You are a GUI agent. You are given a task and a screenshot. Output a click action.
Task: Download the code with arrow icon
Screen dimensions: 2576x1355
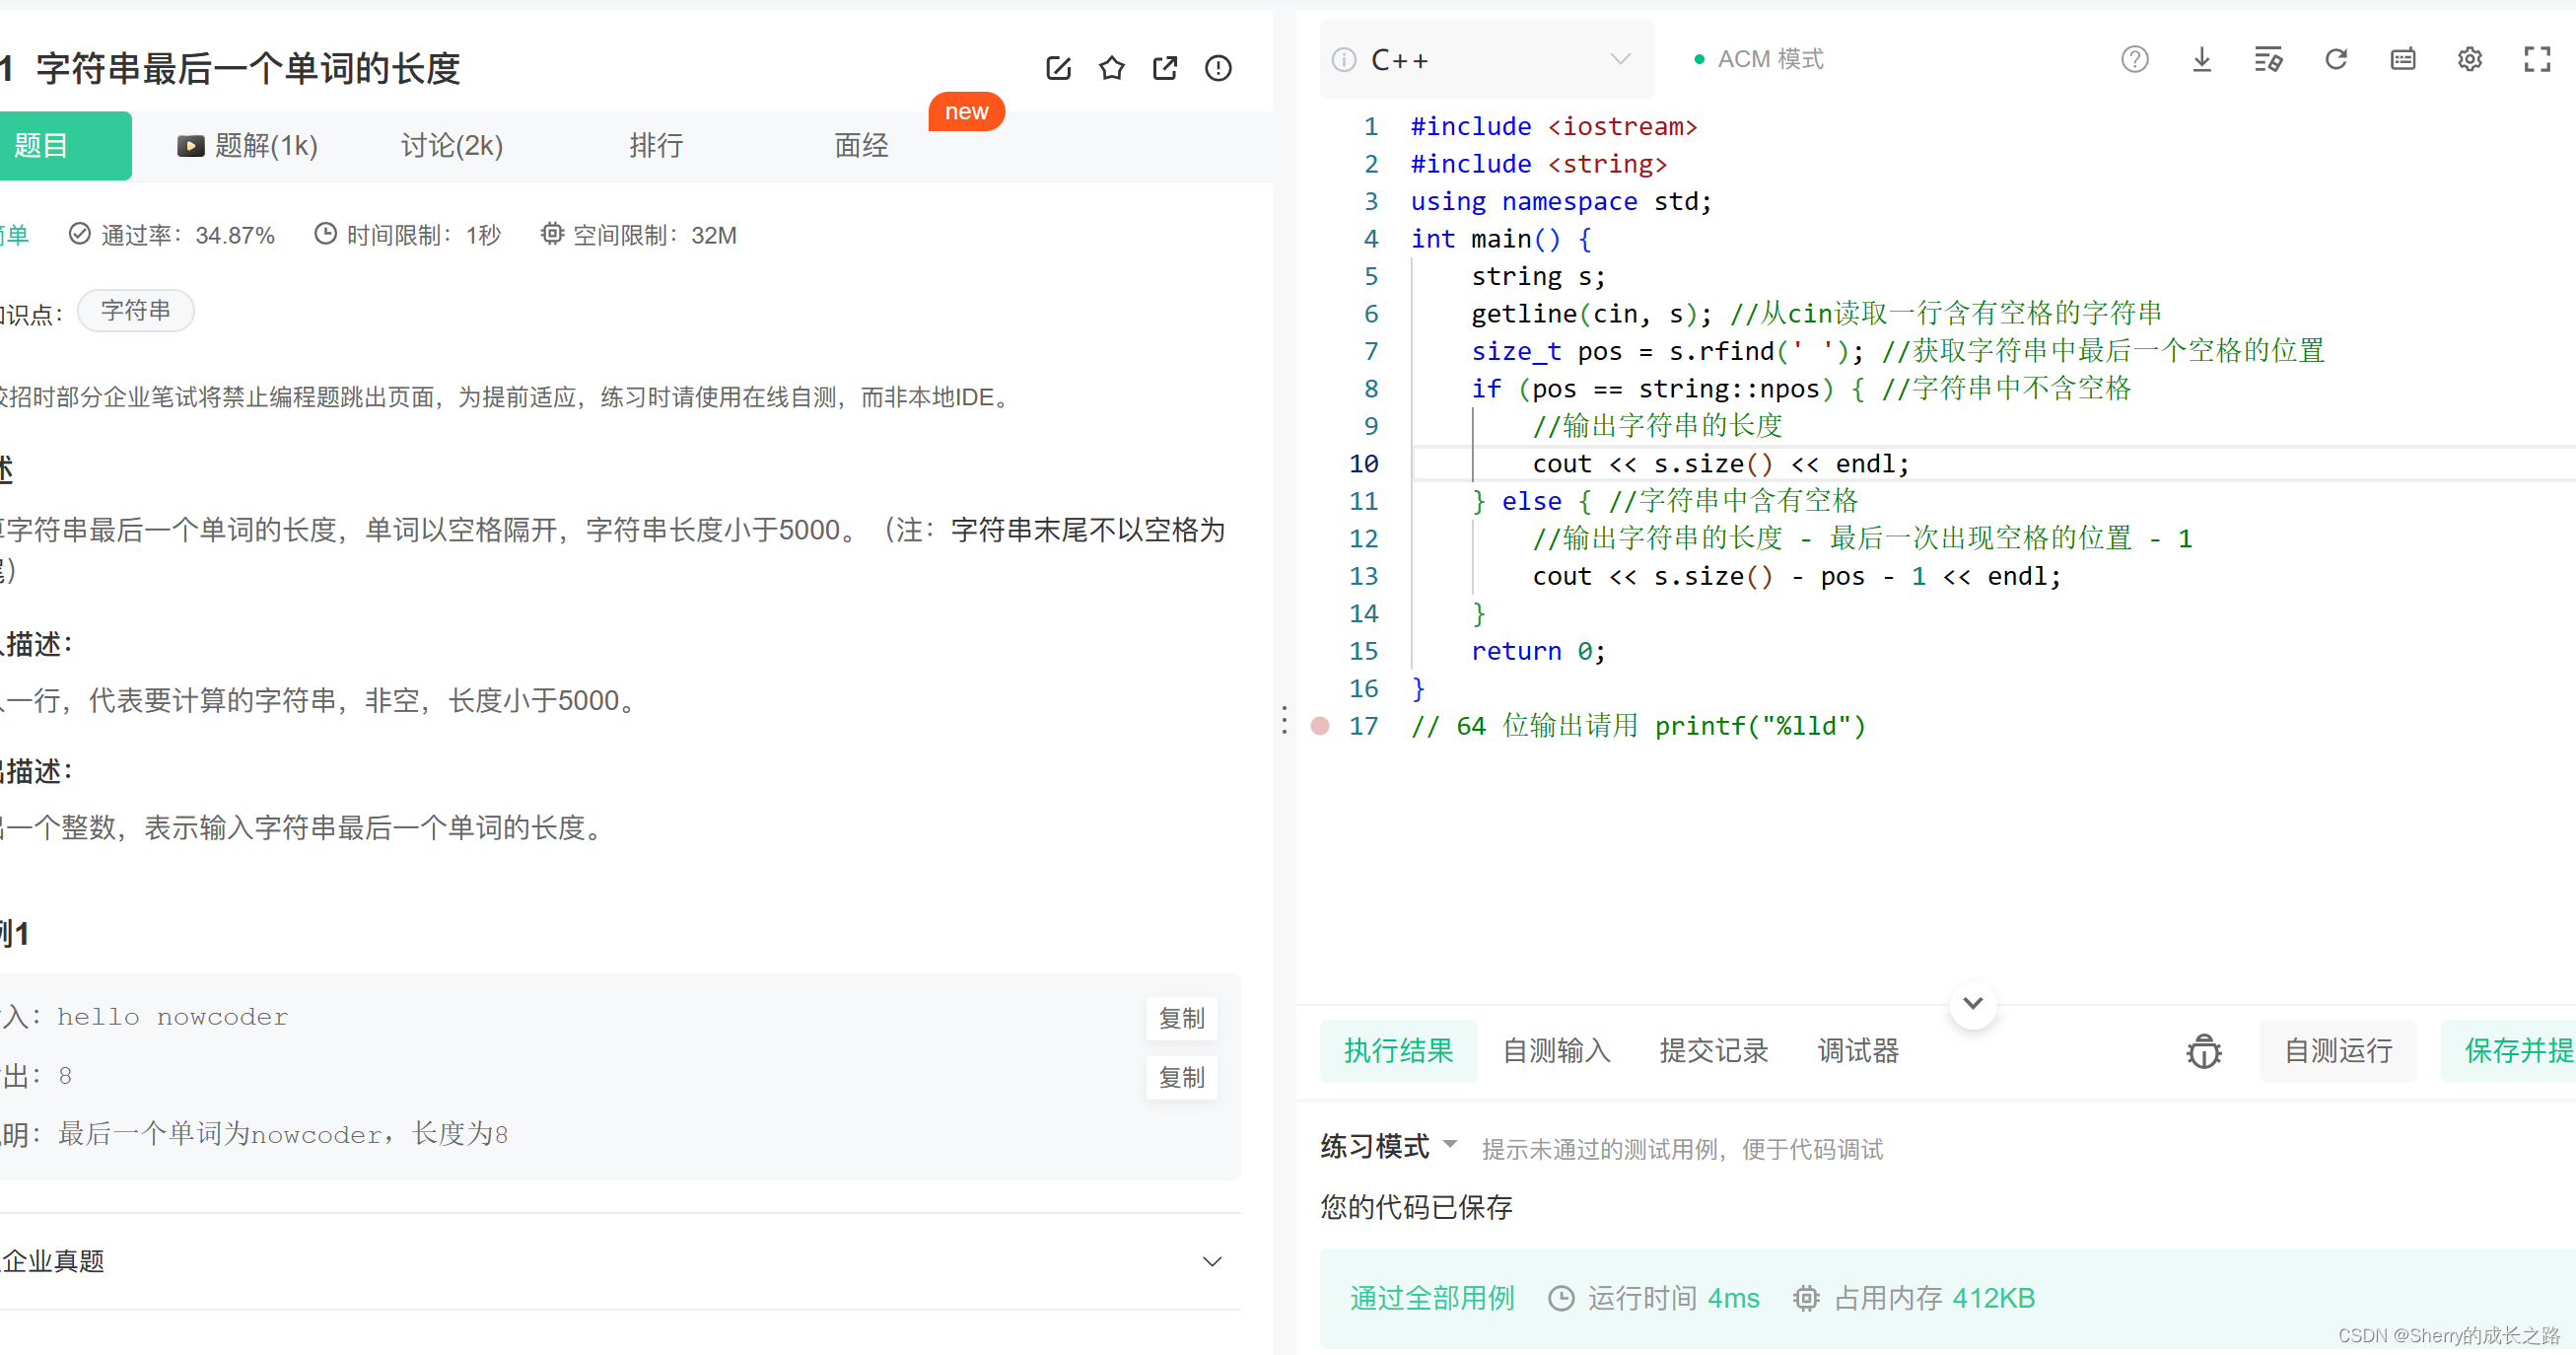pos(2201,59)
